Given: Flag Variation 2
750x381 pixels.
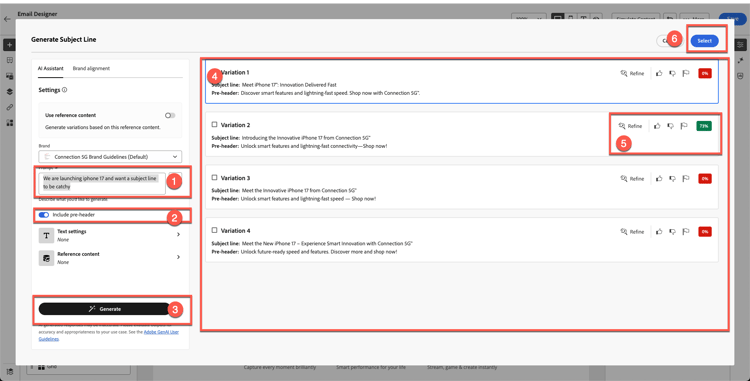Looking at the screenshot, I should click(684, 126).
